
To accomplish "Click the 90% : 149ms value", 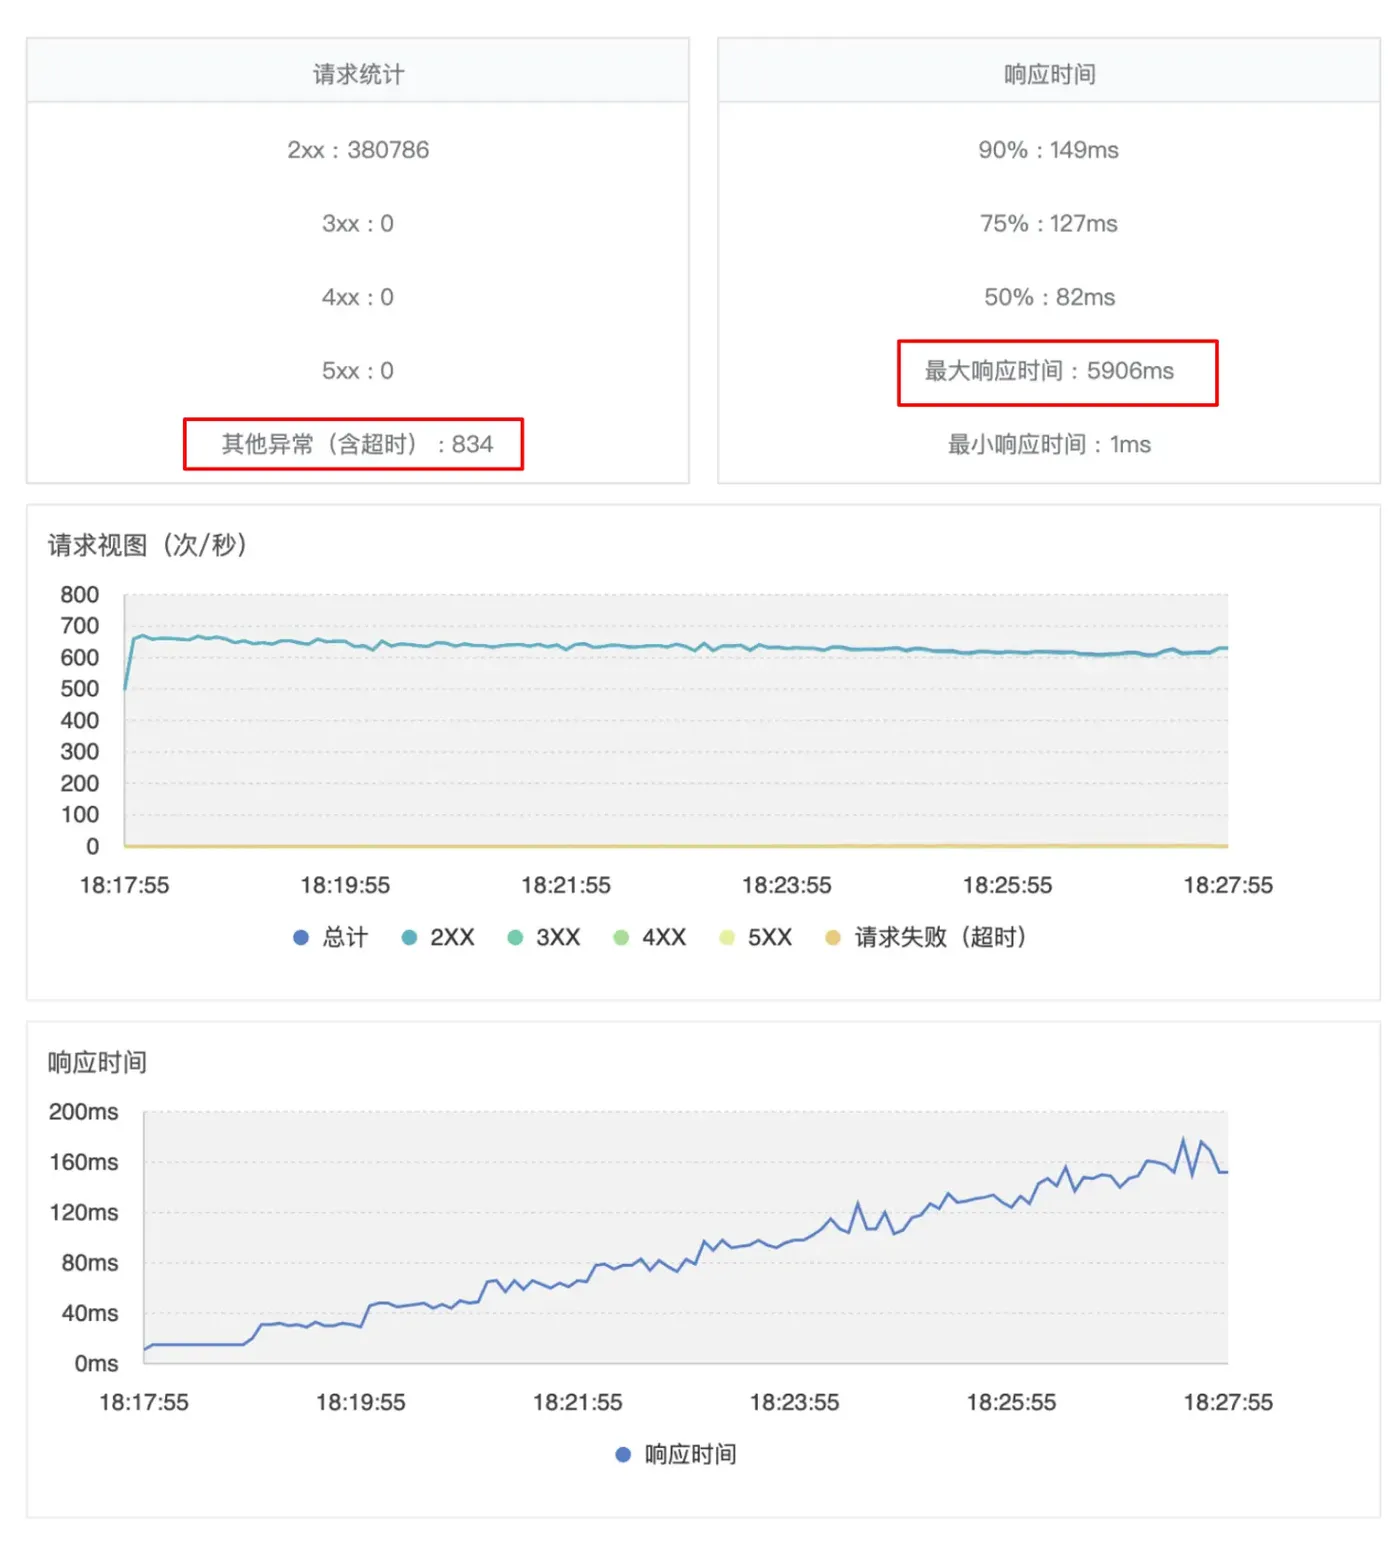I will [1049, 150].
